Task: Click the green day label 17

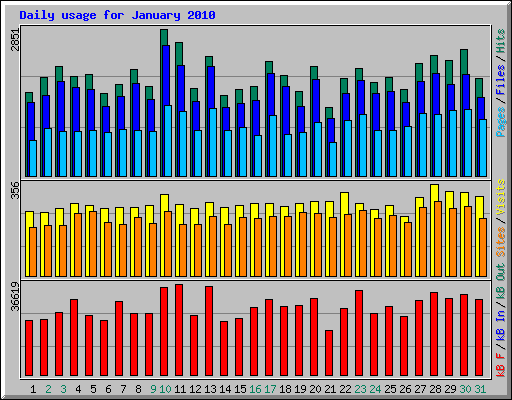Action: [270, 389]
